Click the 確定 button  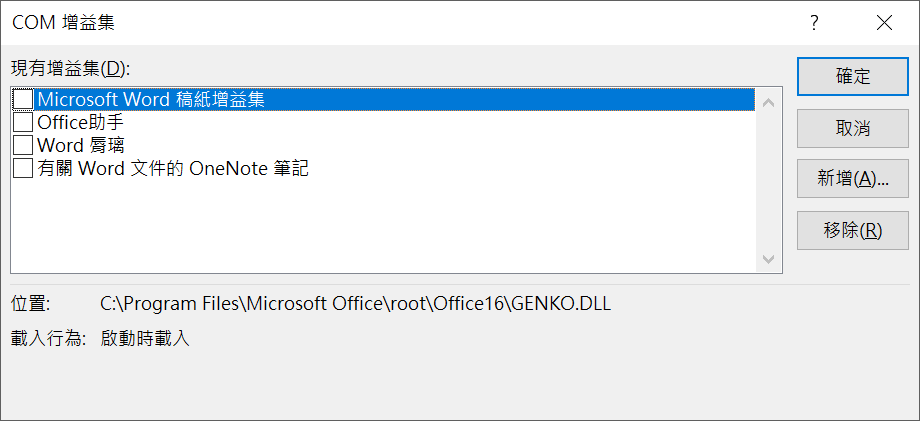853,76
